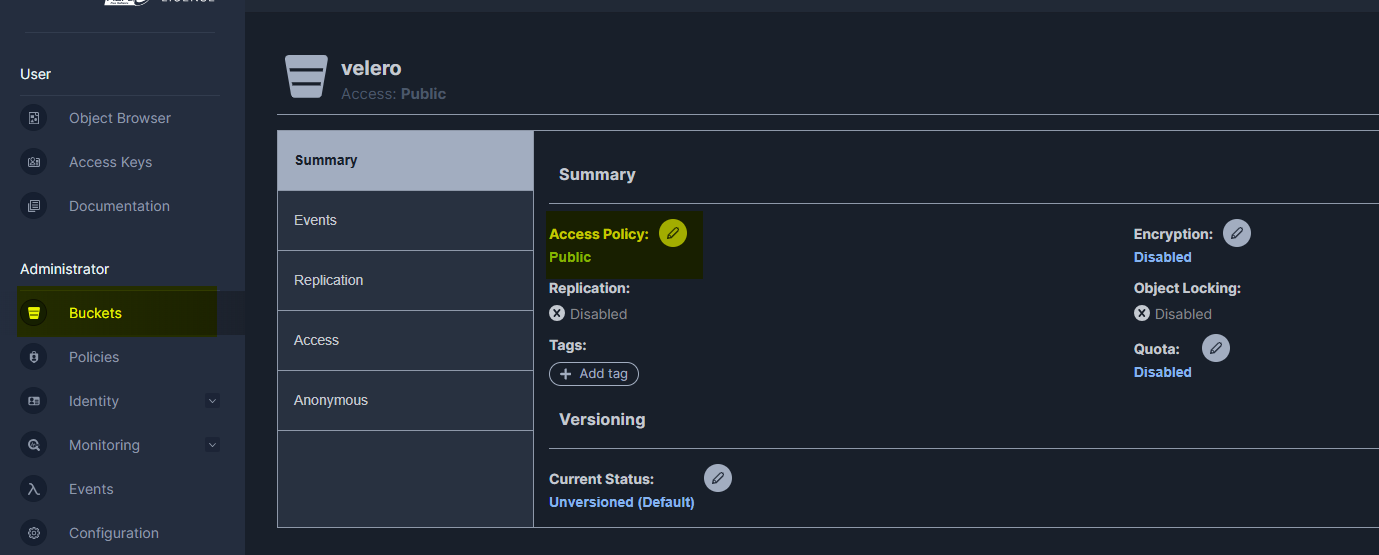The image size is (1379, 555).
Task: Open the Summary tab
Action: click(x=405, y=160)
